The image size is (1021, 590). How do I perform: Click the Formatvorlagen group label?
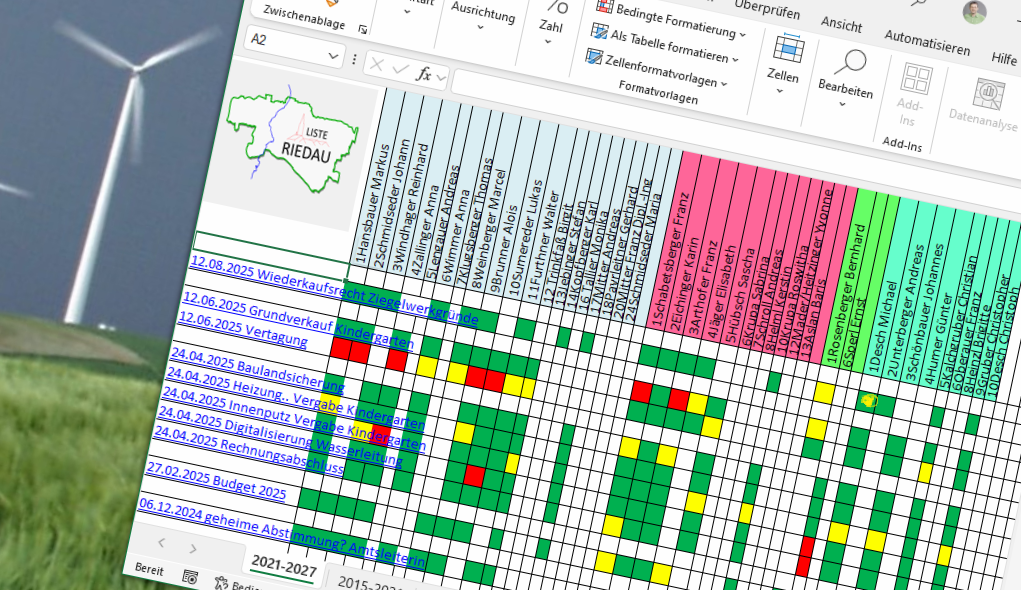(x=658, y=92)
